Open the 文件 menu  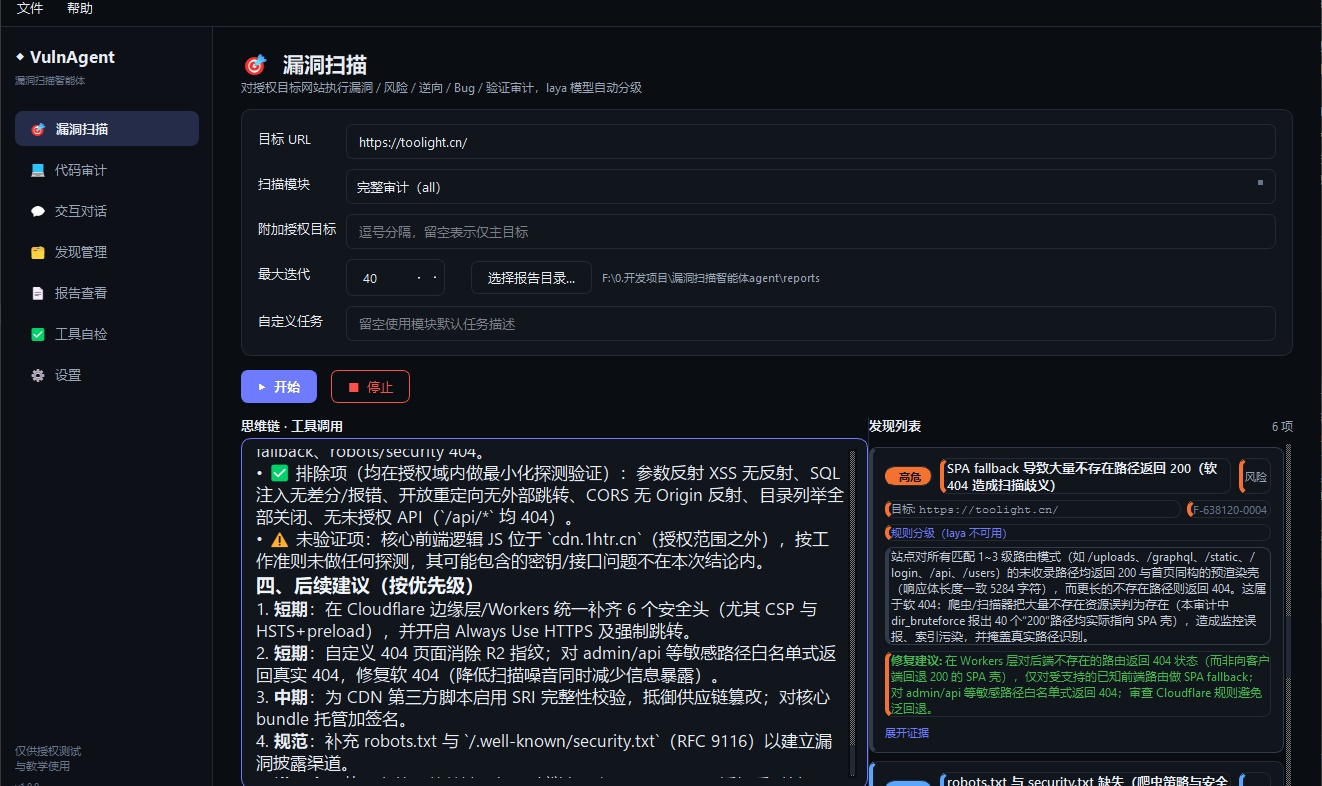[30, 8]
